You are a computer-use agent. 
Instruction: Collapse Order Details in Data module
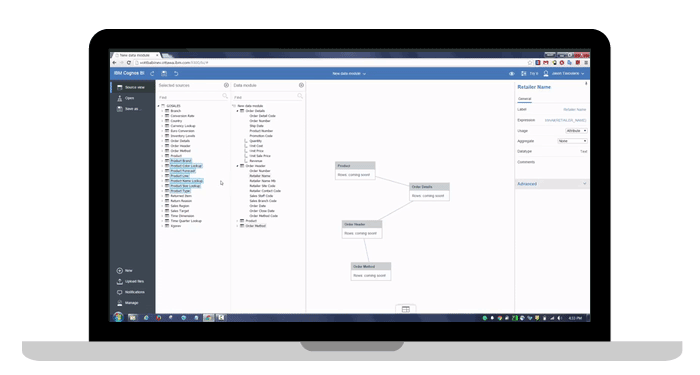click(x=238, y=111)
